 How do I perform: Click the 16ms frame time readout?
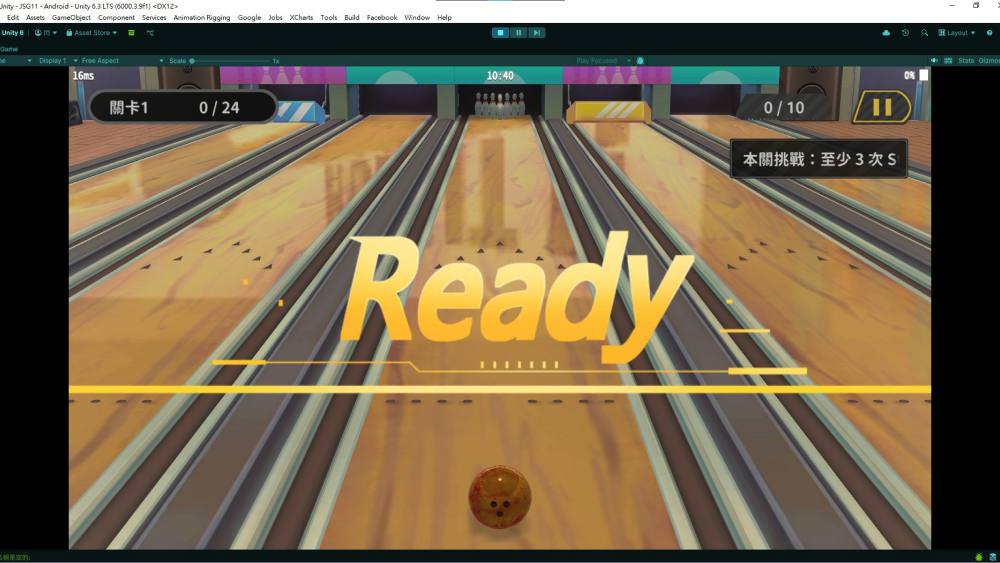pos(83,75)
